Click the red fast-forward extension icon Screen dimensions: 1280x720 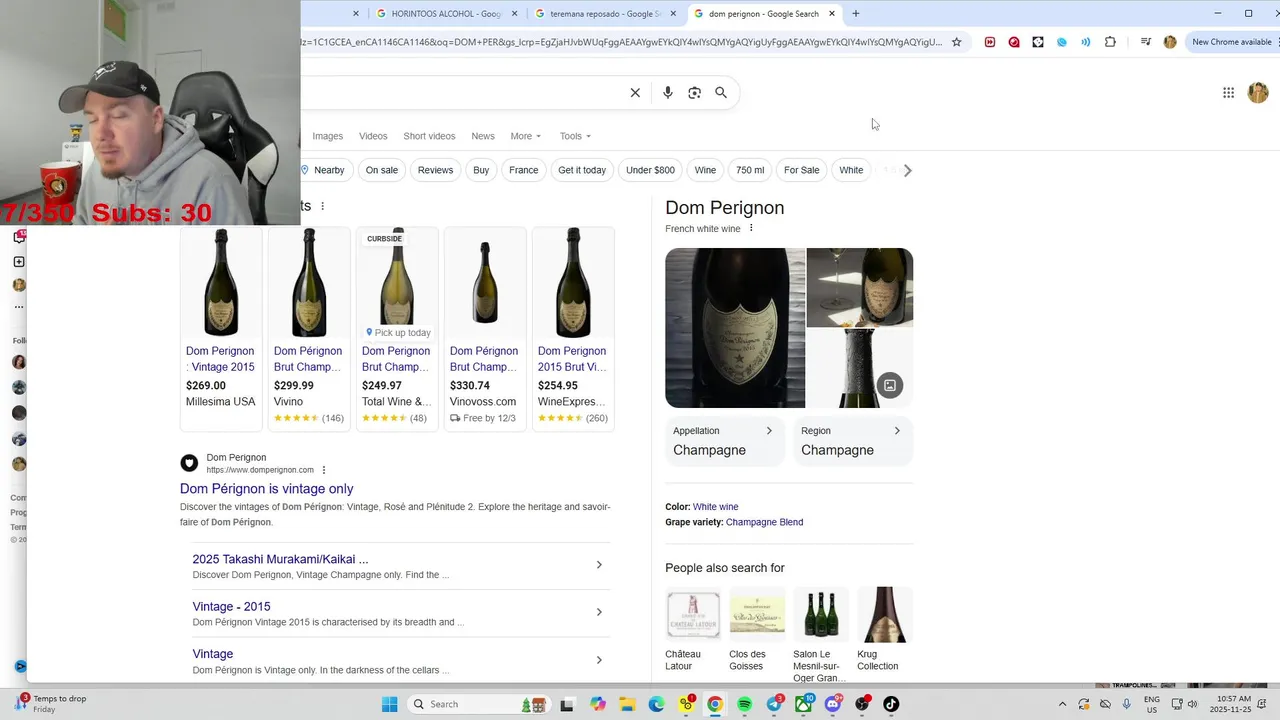pyautogui.click(x=990, y=42)
